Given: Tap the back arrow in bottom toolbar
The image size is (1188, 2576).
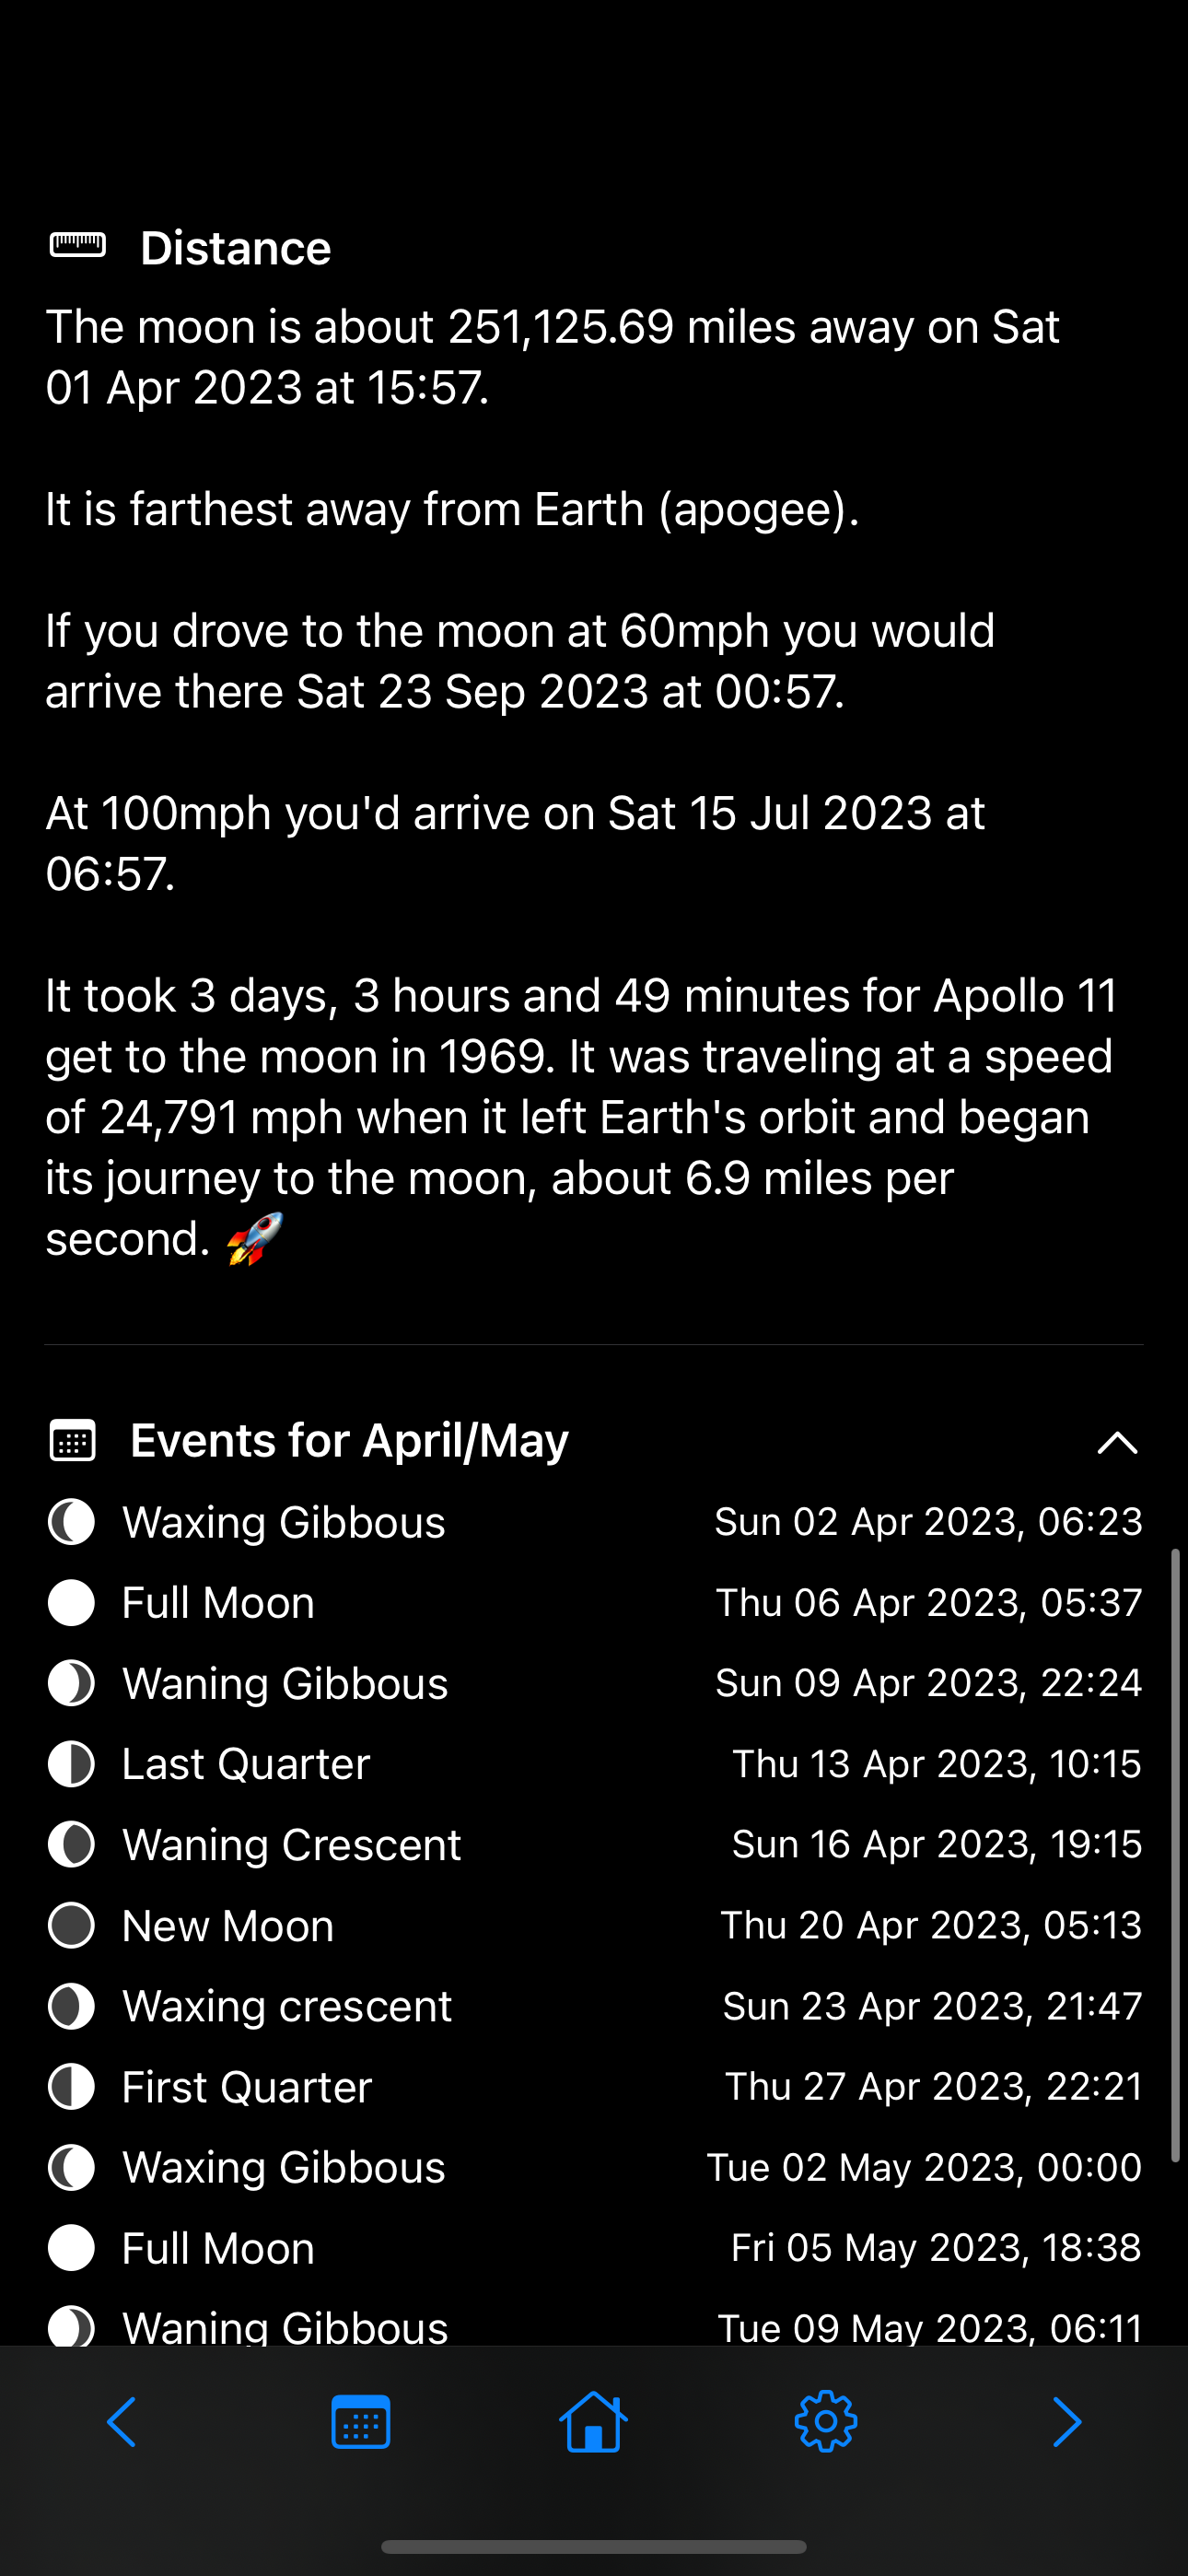Looking at the screenshot, I should click(121, 2422).
